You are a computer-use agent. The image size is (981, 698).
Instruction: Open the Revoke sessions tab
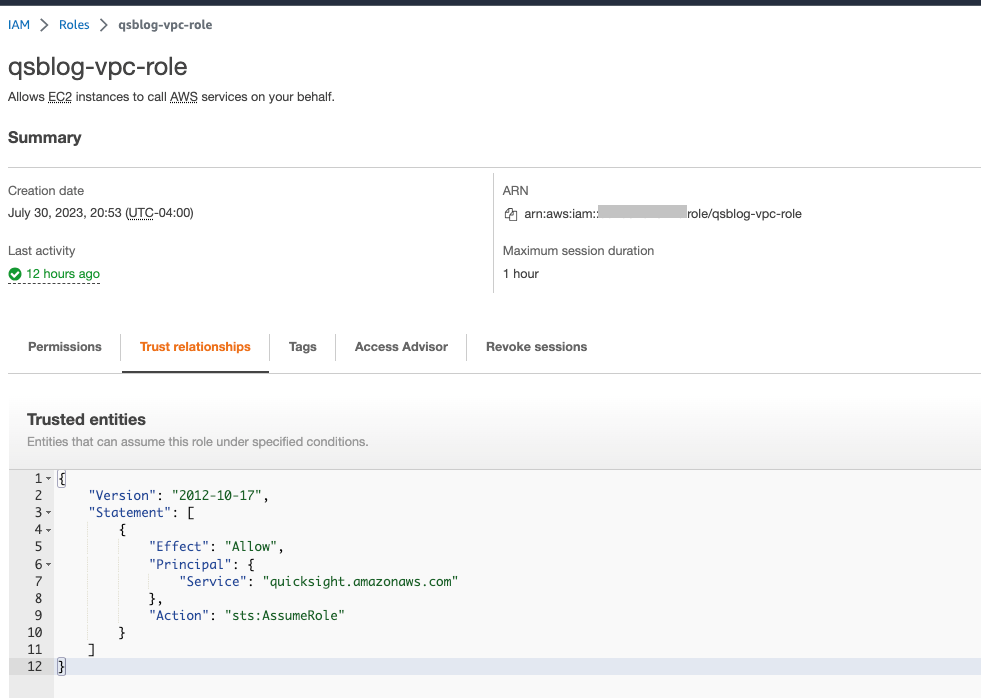tap(536, 347)
